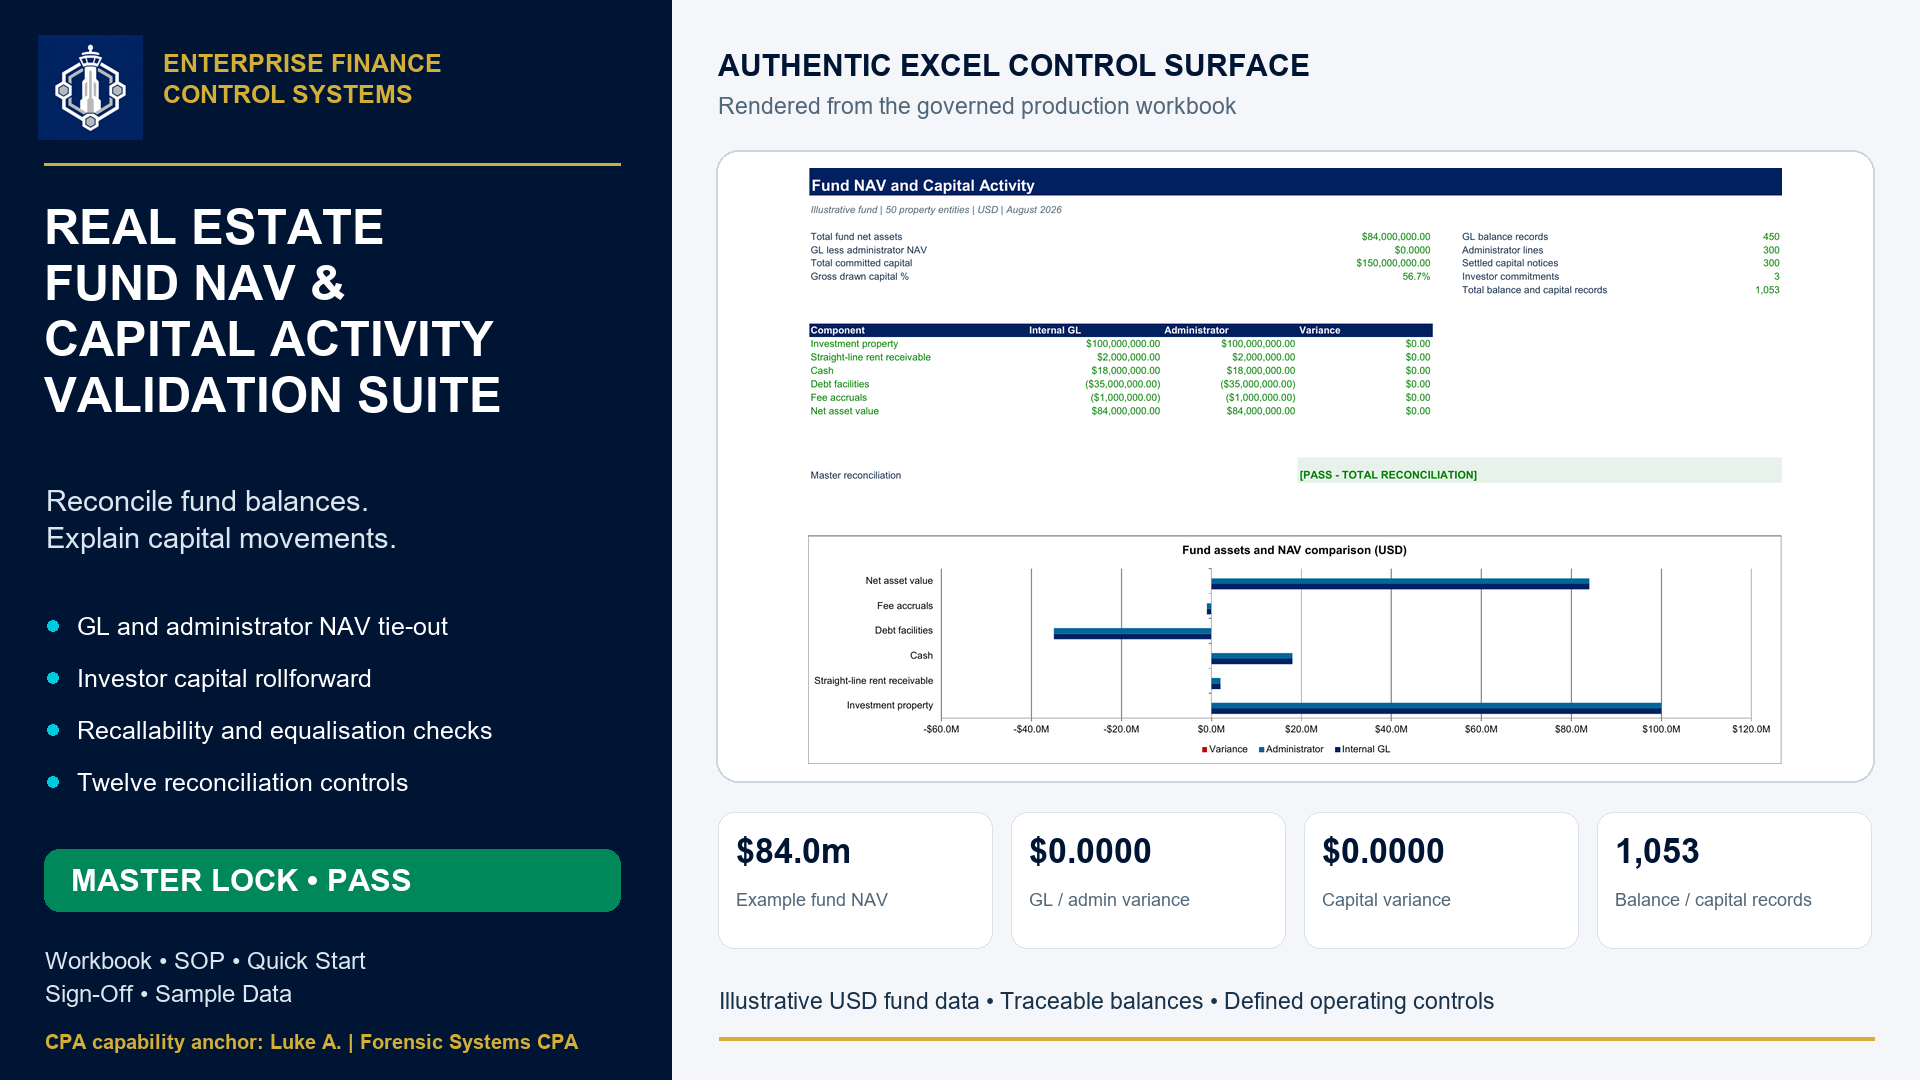Click the Internal GL column header
Screen dimensions: 1920x1080
(x=1055, y=330)
